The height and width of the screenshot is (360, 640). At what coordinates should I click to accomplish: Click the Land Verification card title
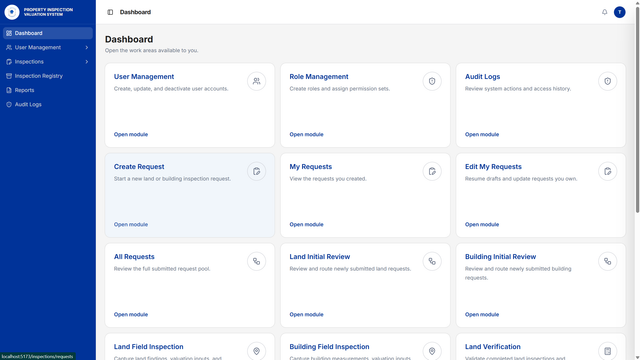click(x=493, y=347)
